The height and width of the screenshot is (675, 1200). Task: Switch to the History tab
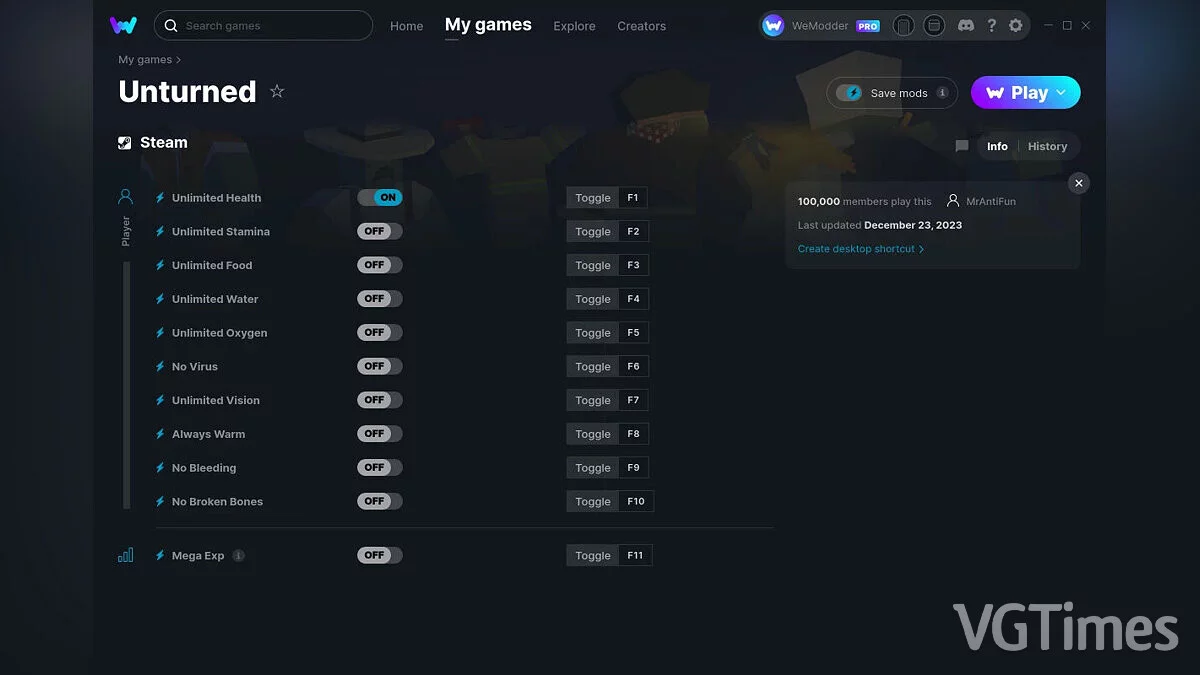pos(1047,146)
